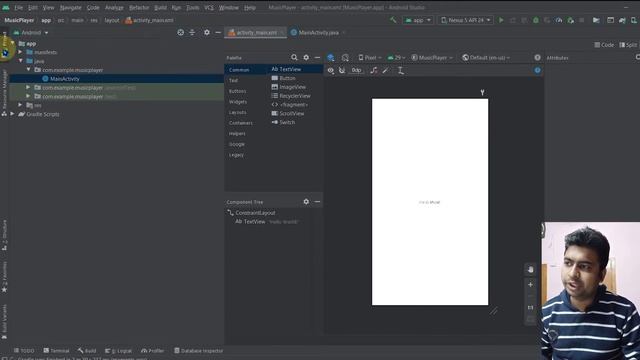Open the Terminal tool window
The width and height of the screenshot is (640, 360).
(x=56, y=351)
